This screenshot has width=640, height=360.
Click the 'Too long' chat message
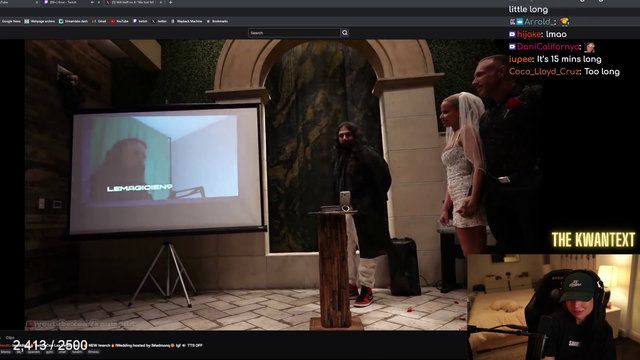tap(602, 72)
